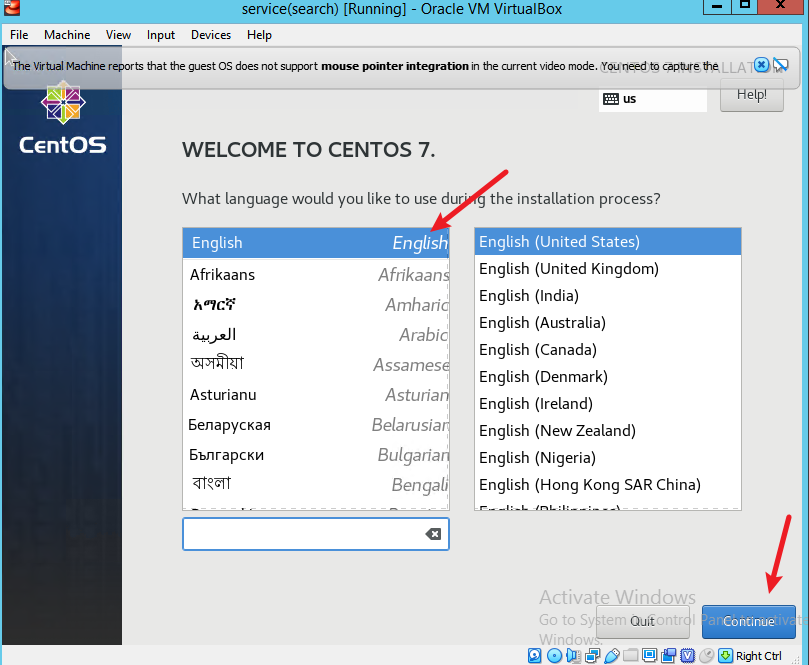Click the Quit button
The height and width of the screenshot is (665, 809).
coord(642,621)
